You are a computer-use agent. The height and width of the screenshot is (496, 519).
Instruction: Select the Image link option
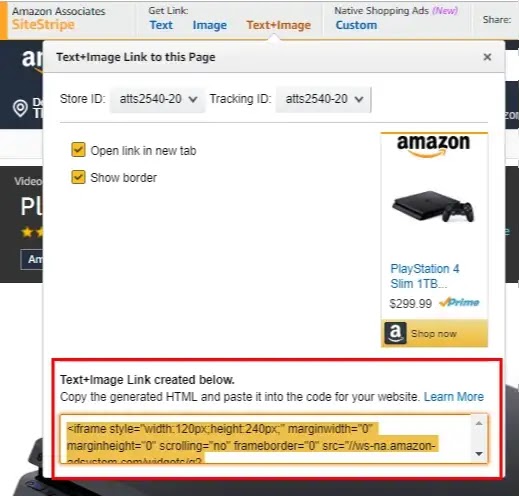click(210, 25)
